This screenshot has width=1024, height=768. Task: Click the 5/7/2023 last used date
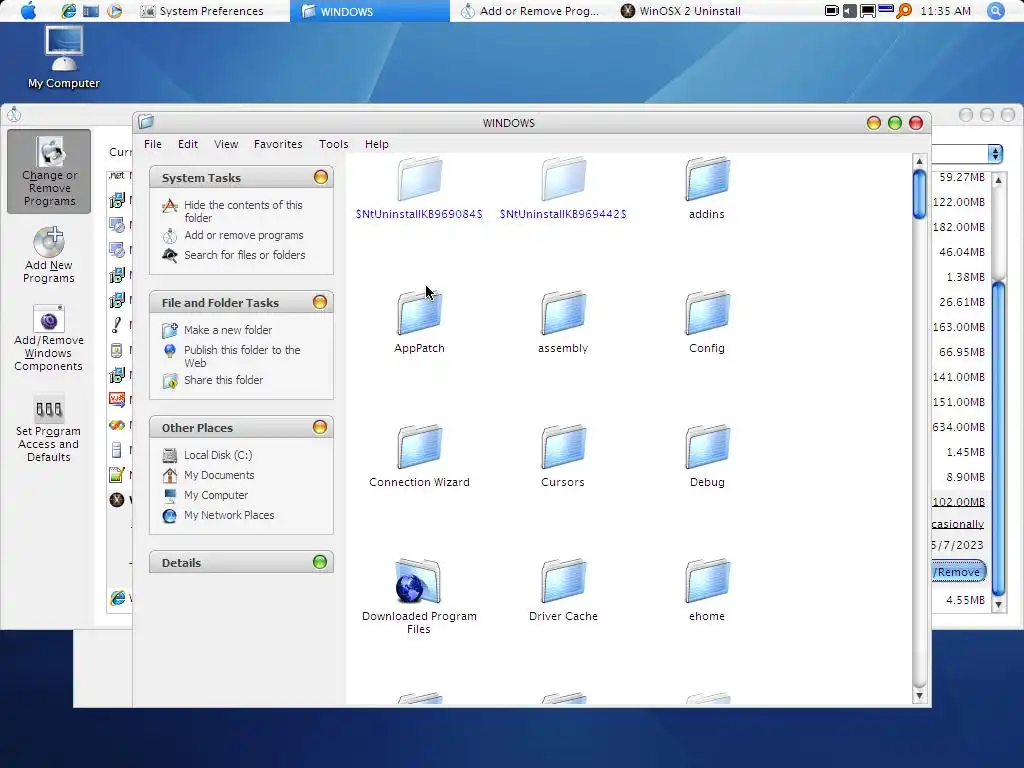[957, 545]
